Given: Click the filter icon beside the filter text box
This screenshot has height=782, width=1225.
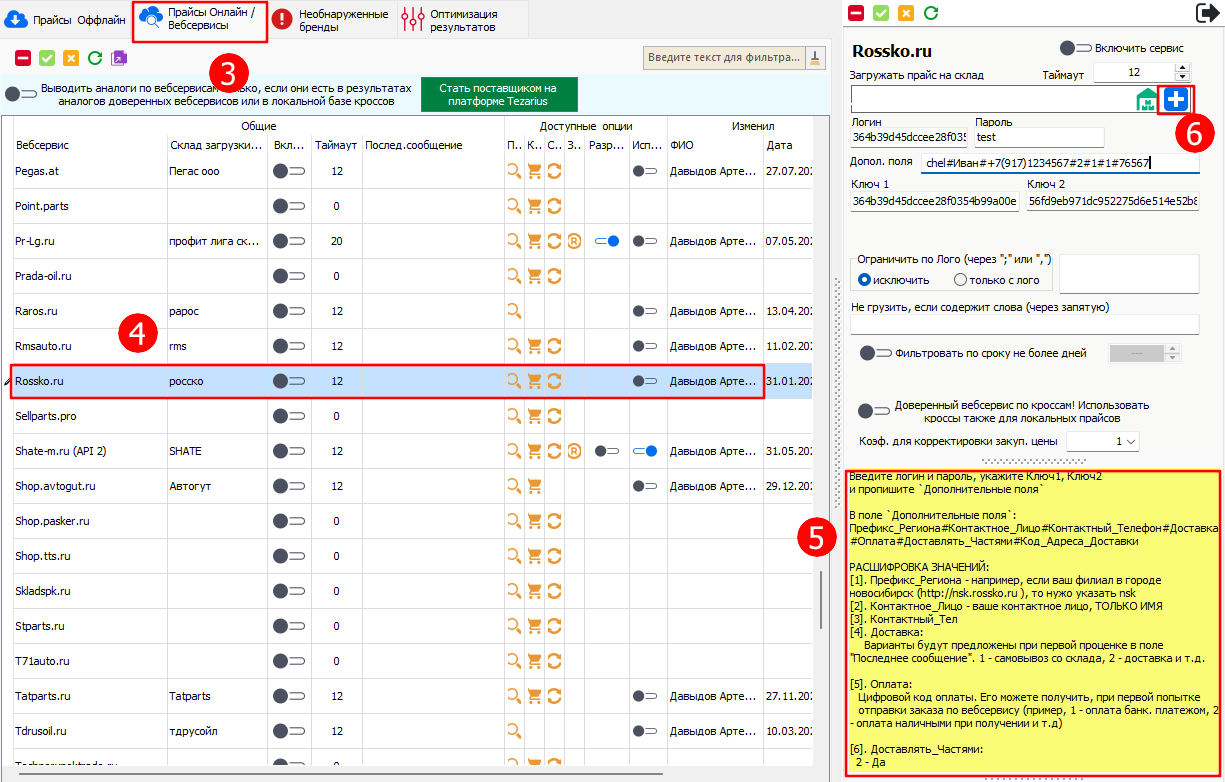Looking at the screenshot, I should click(816, 57).
